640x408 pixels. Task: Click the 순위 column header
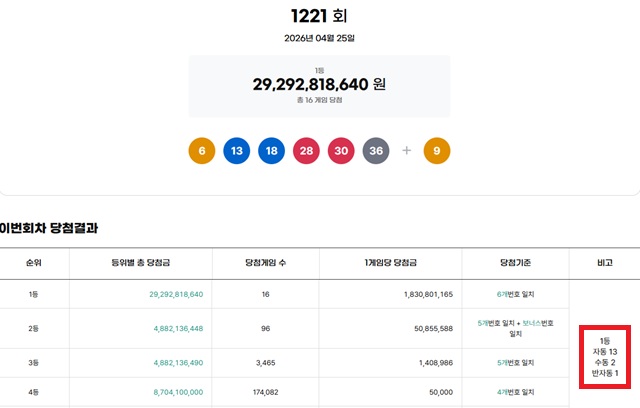(33, 262)
